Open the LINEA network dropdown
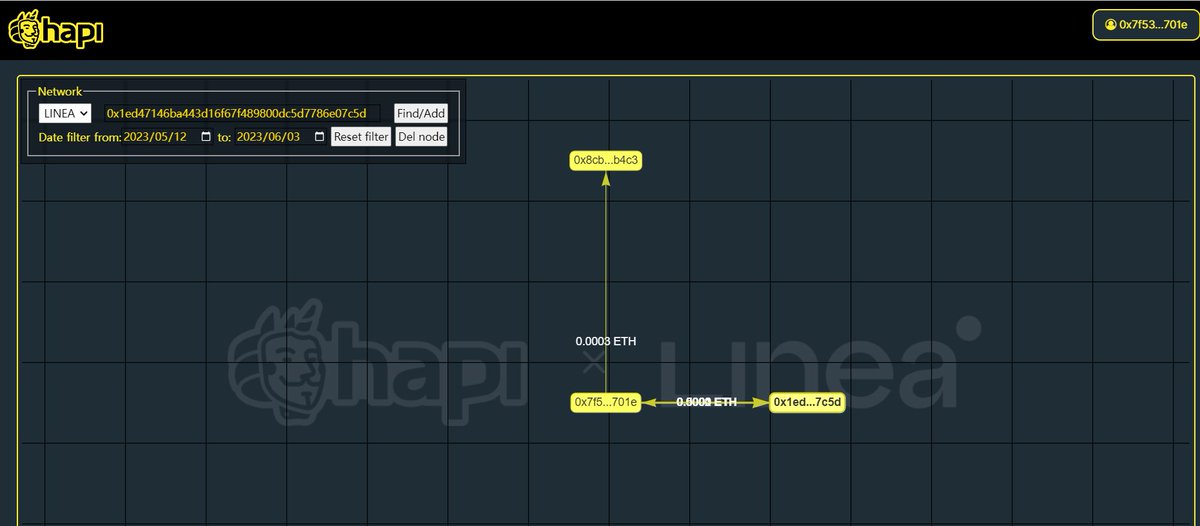 pyautogui.click(x=65, y=114)
